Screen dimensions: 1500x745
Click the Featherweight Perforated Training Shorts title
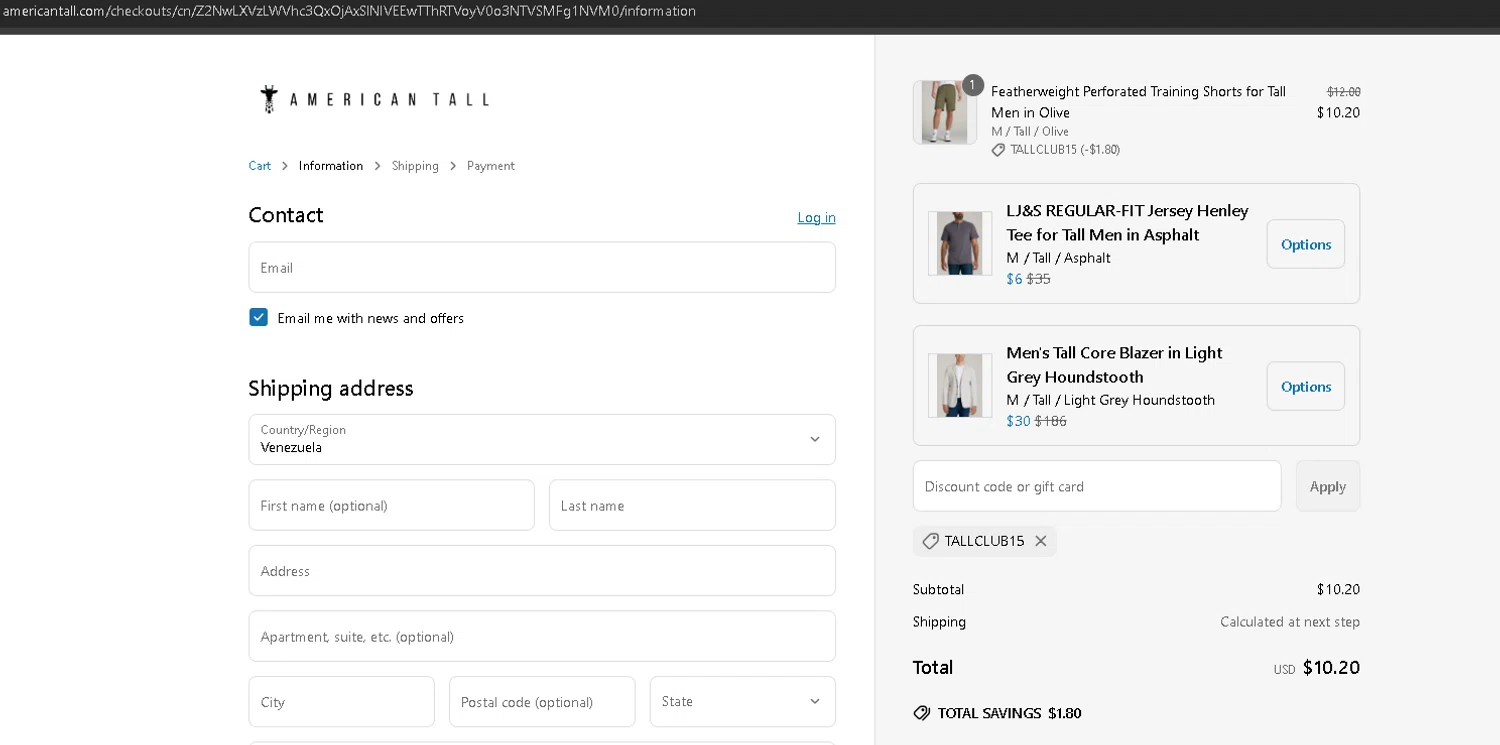point(1138,102)
